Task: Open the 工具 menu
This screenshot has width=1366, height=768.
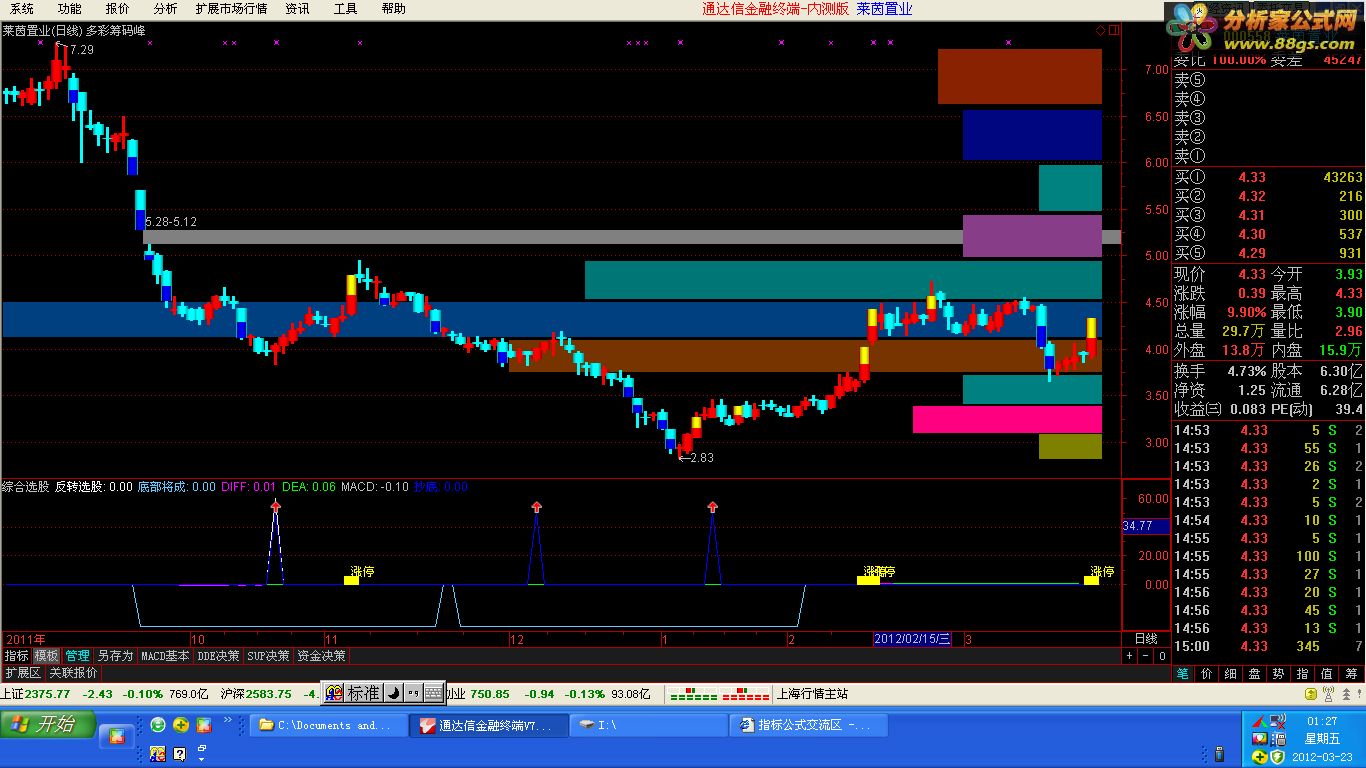Action: (x=345, y=9)
